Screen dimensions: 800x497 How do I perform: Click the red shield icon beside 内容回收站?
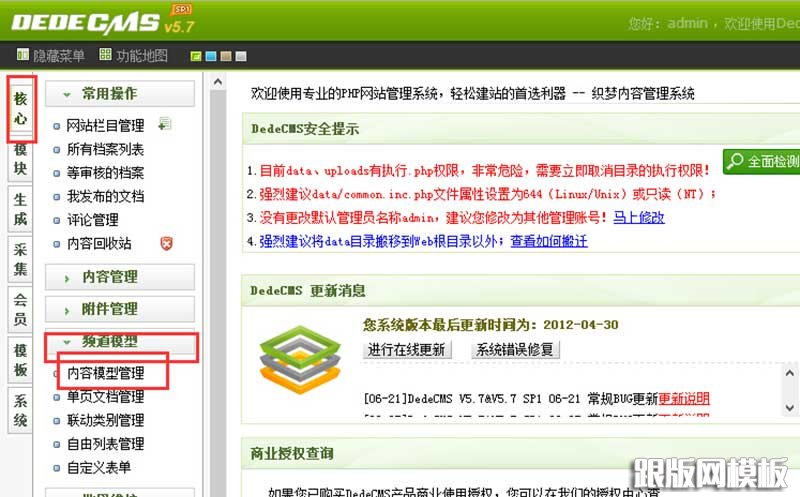(x=166, y=243)
